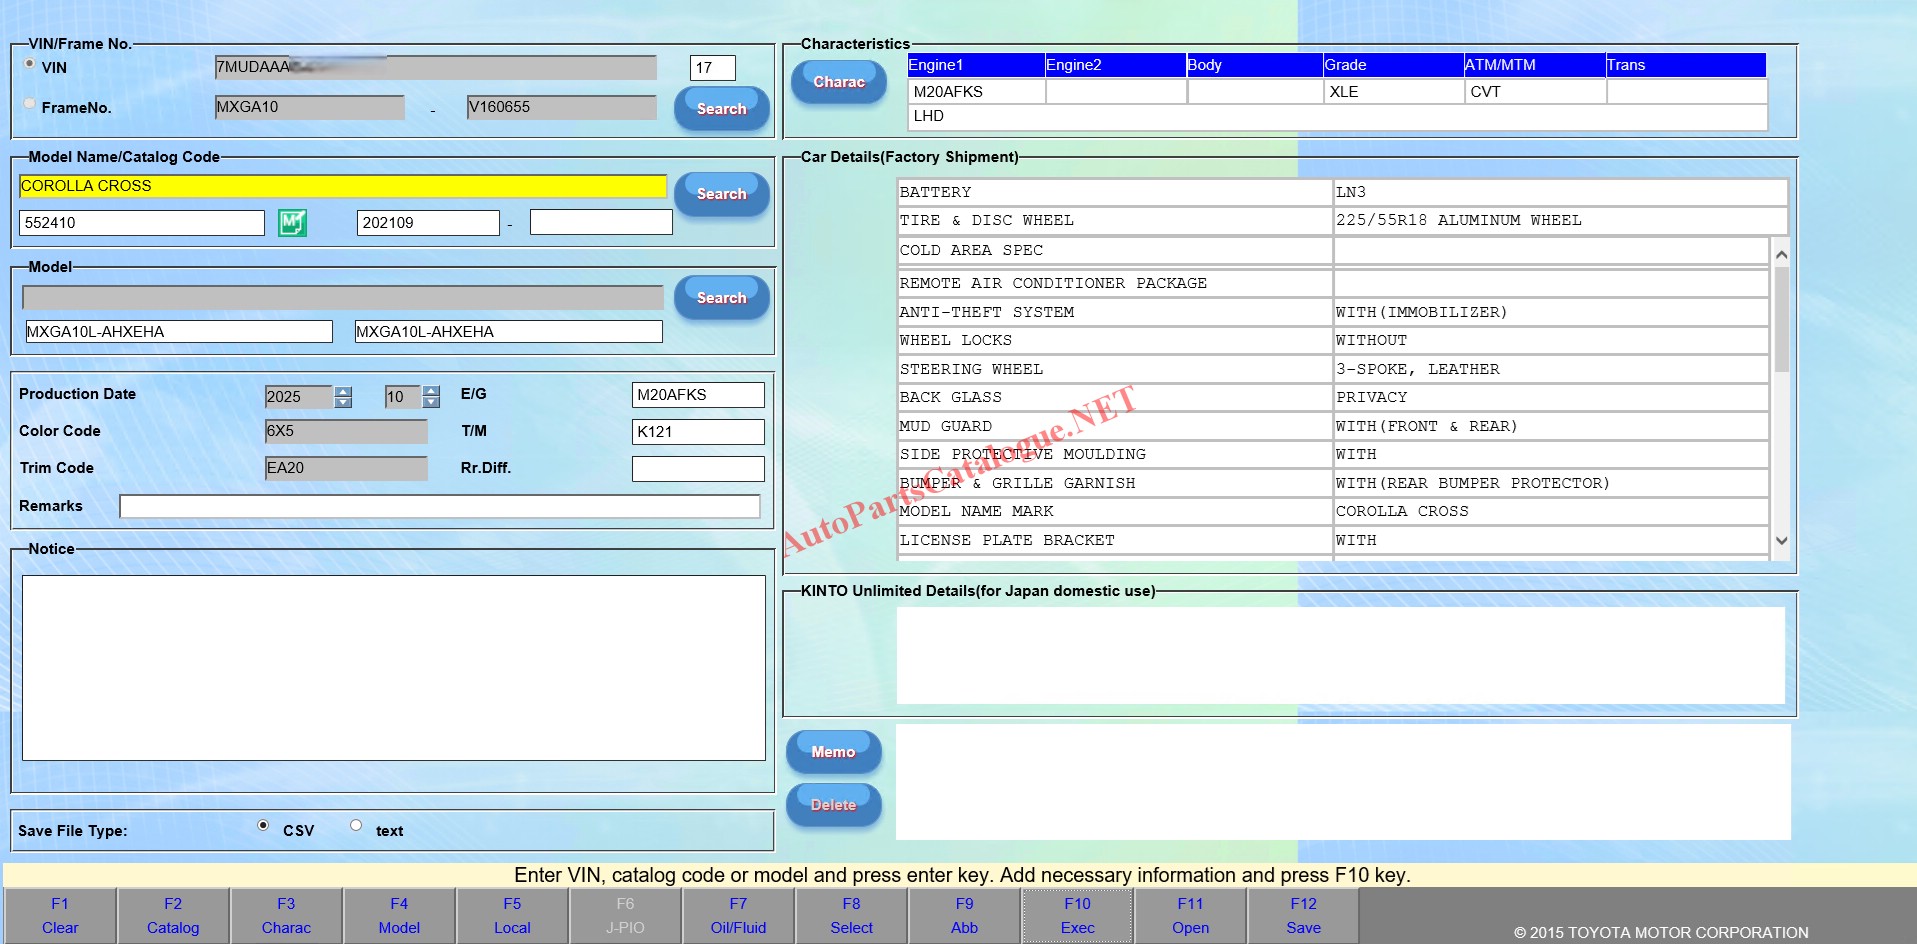
Task: Choose CSV as save file type
Action: 263,826
